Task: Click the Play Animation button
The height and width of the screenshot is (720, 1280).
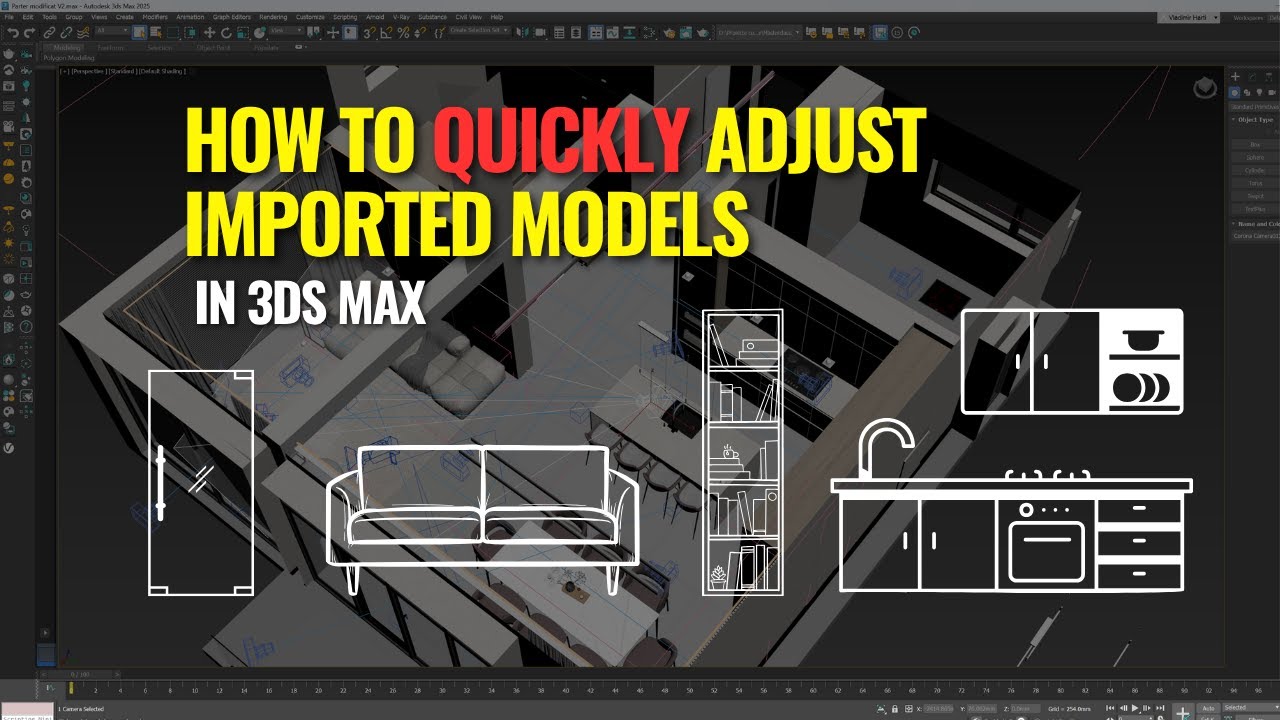Action: click(x=1135, y=707)
